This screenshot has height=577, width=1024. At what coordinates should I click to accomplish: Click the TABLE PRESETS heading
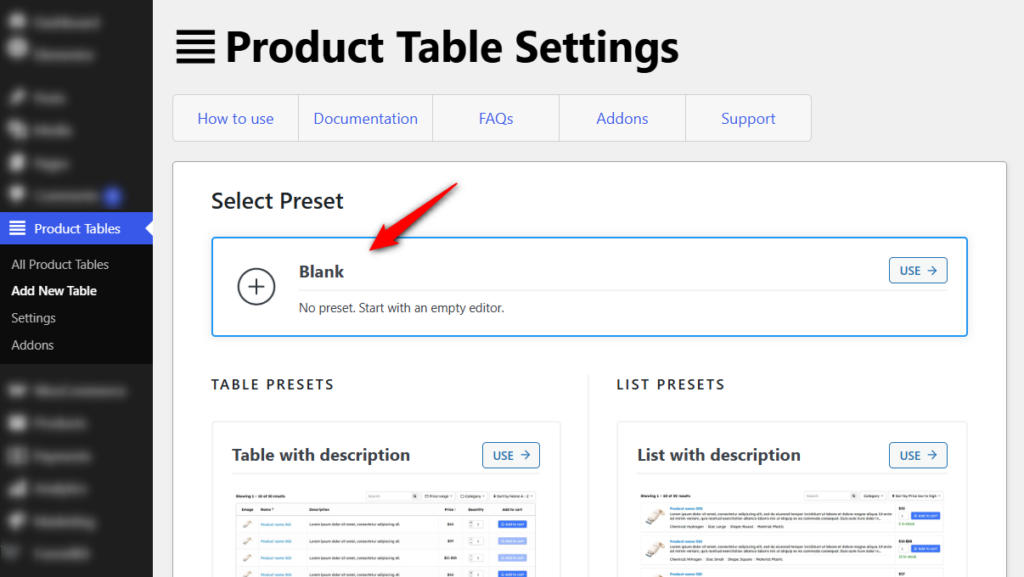[x=272, y=384]
